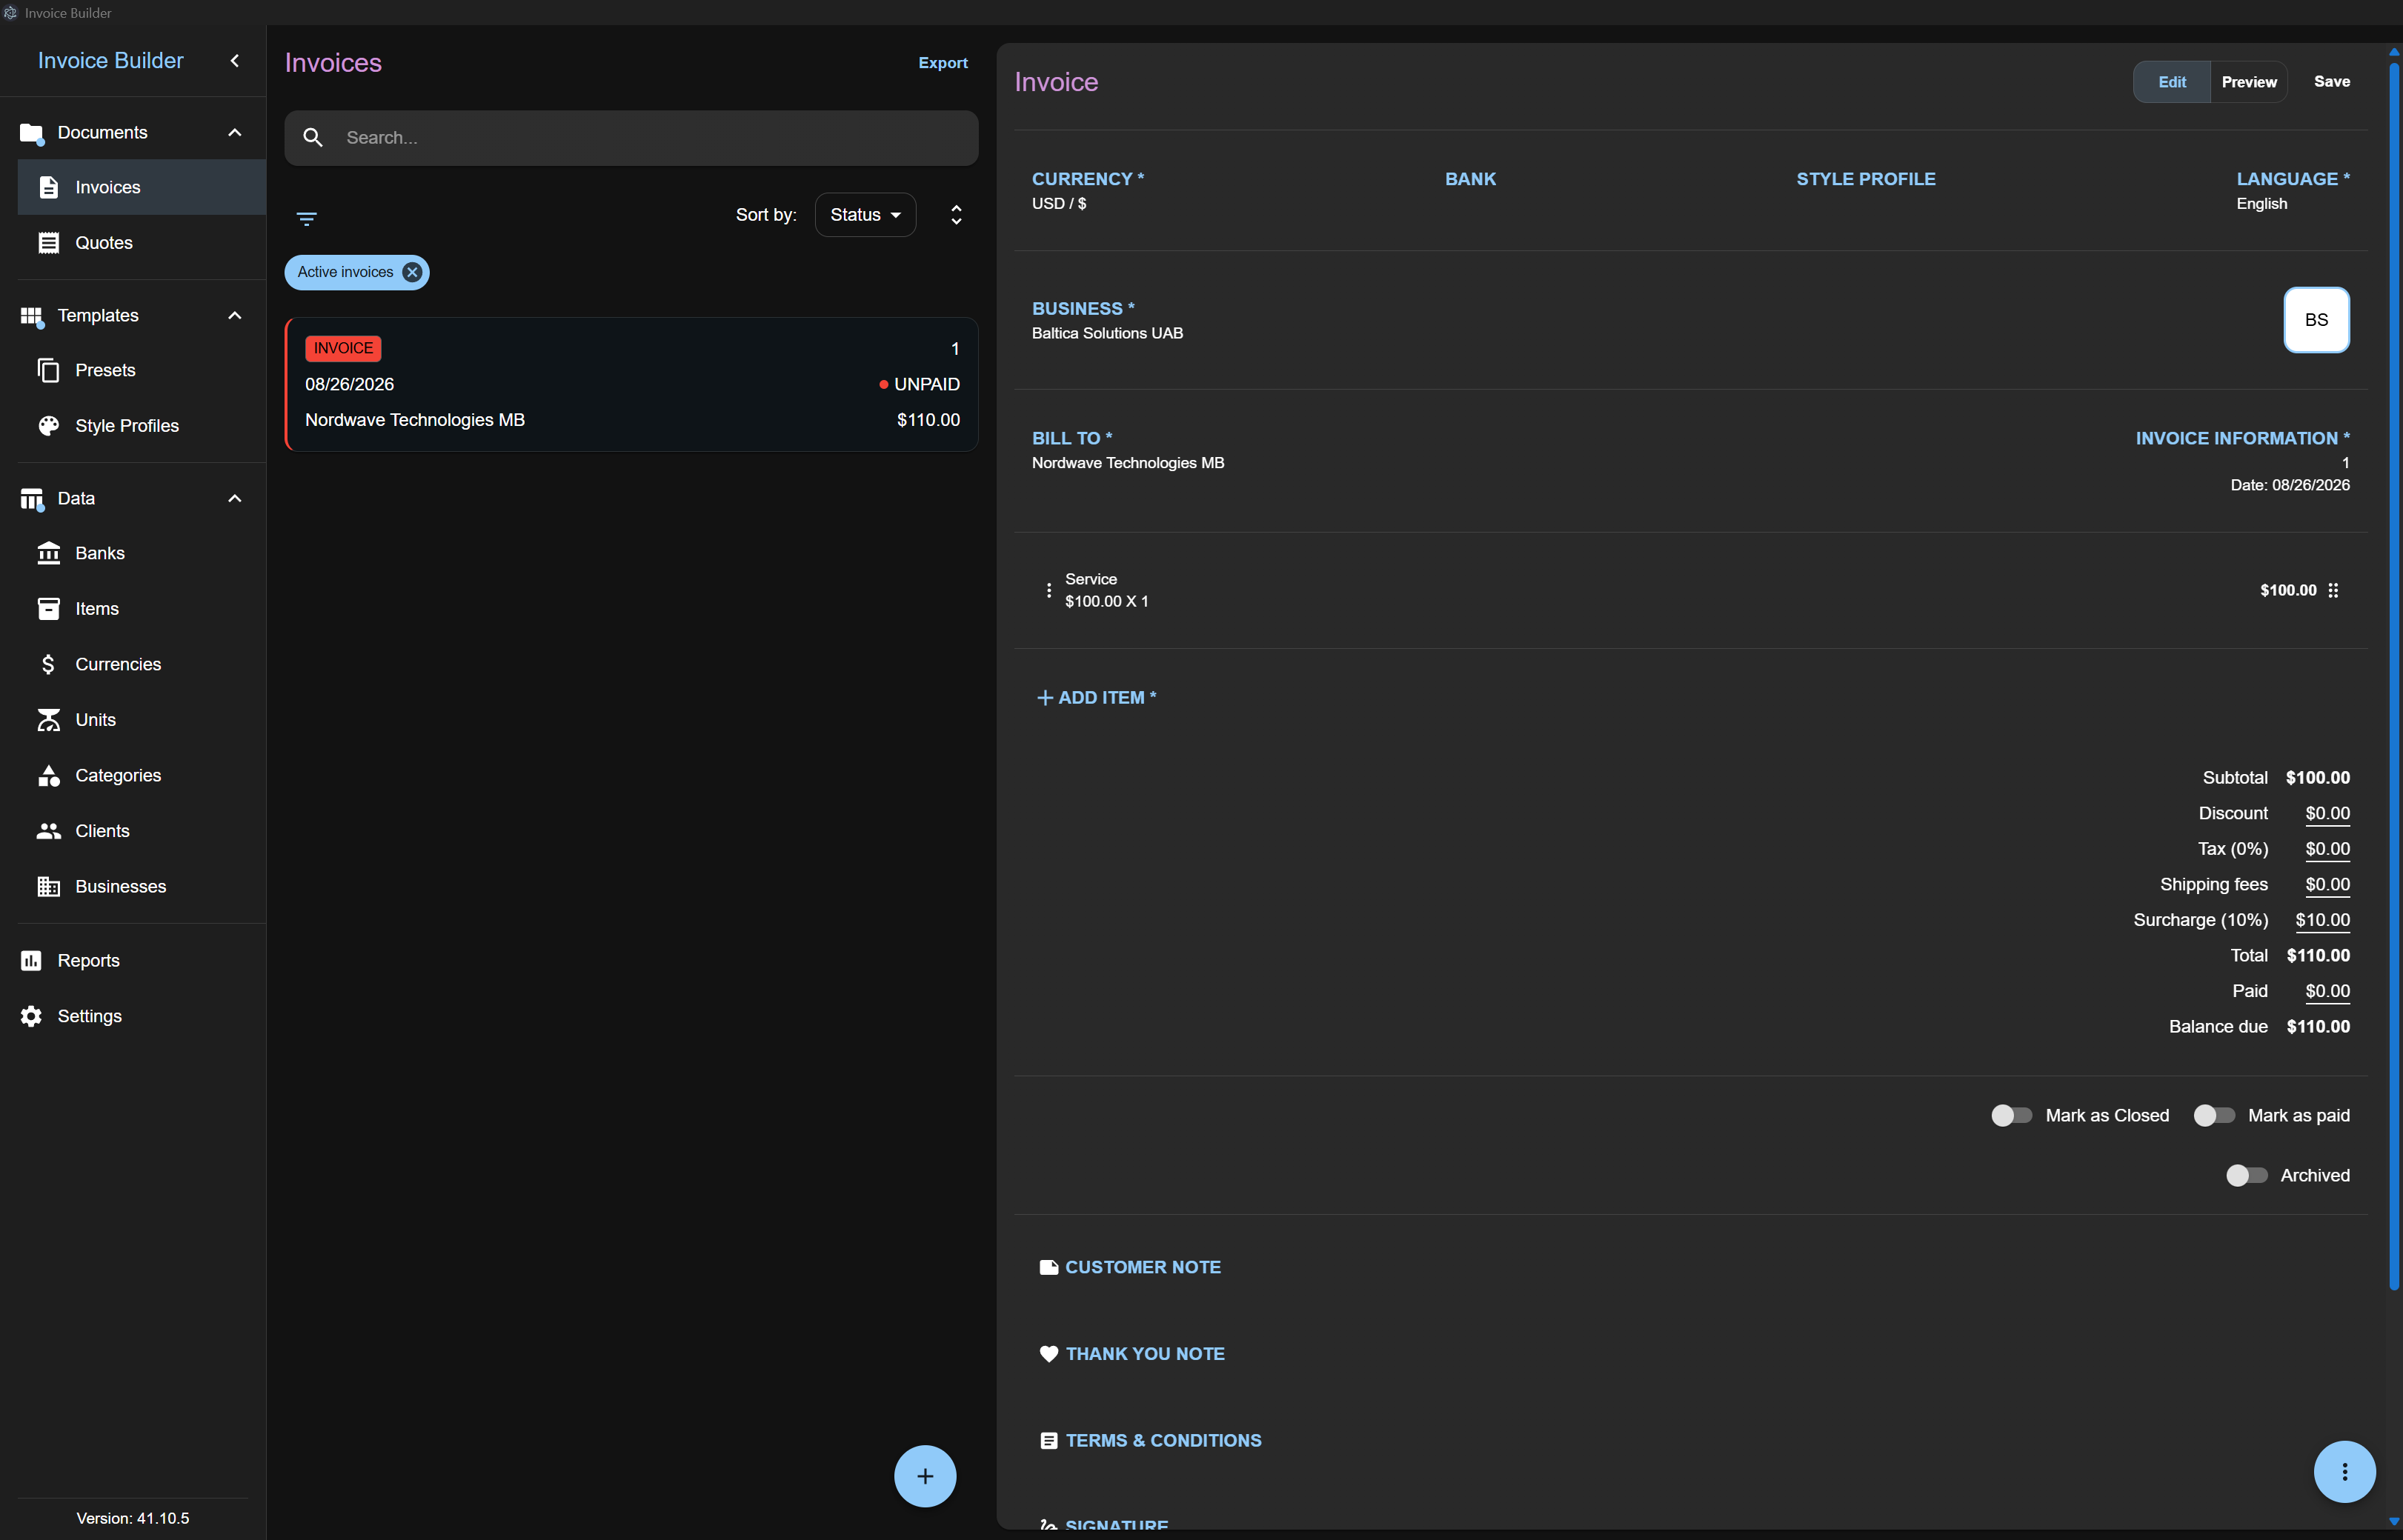
Task: Collapse sidebar with the chevron-left icon
Action: (235, 61)
